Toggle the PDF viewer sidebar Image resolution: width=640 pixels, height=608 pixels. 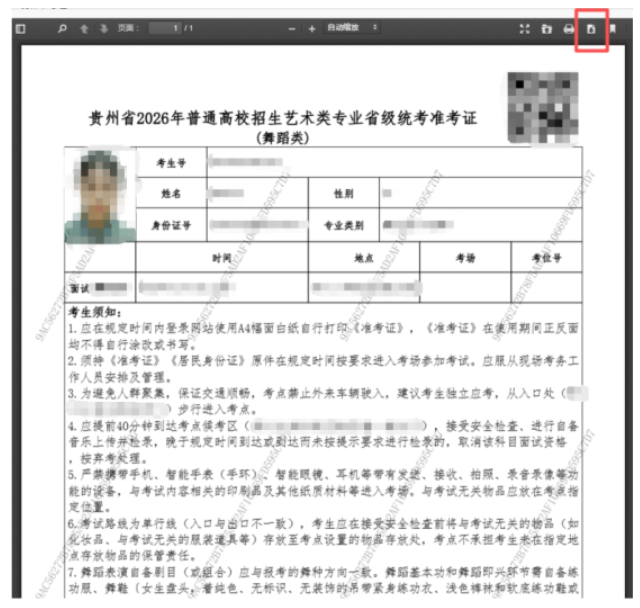pyautogui.click(x=20, y=29)
